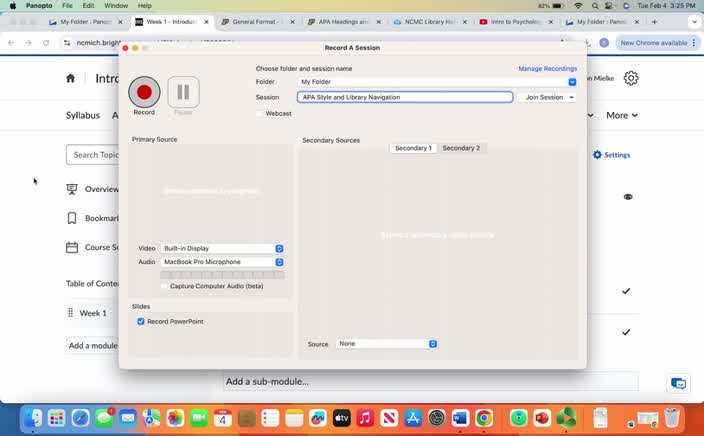Screen dimensions: 704x436
Task: Switch to NCMC Library Chrome tab
Action: (x=430, y=22)
